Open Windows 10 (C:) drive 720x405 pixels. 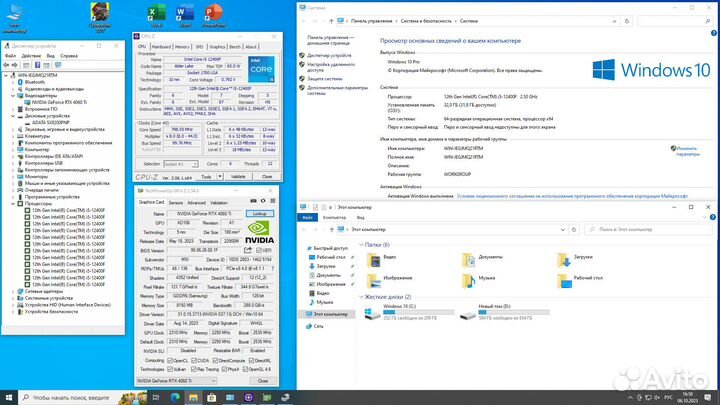click(409, 312)
